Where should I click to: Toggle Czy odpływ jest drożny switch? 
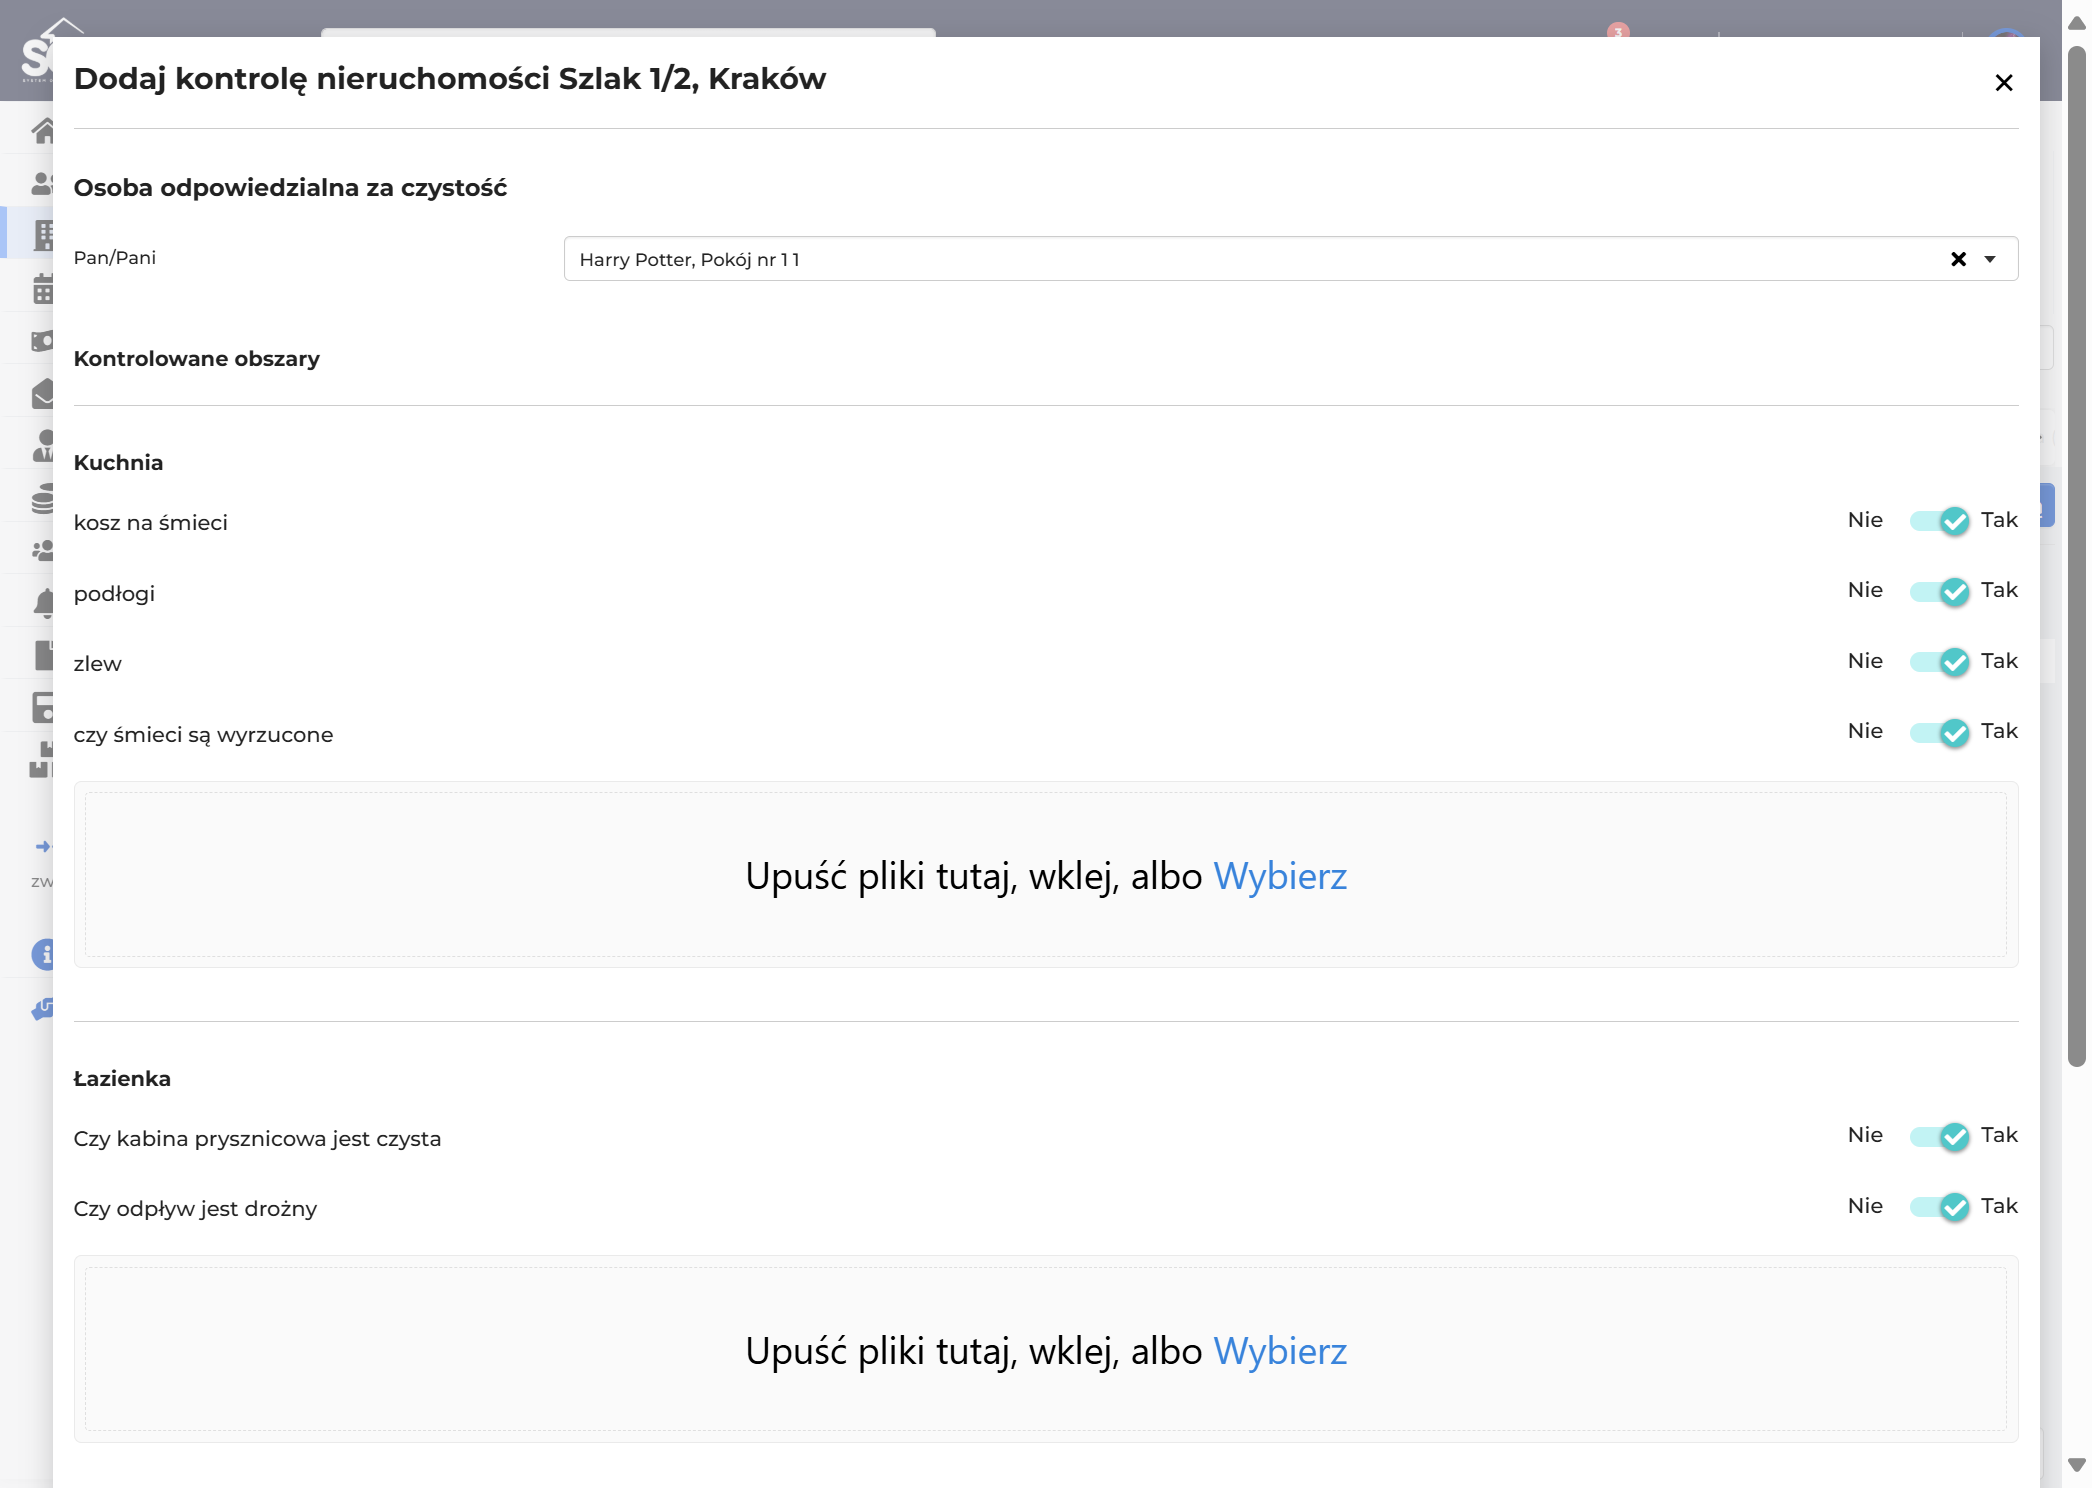pos(1939,1207)
